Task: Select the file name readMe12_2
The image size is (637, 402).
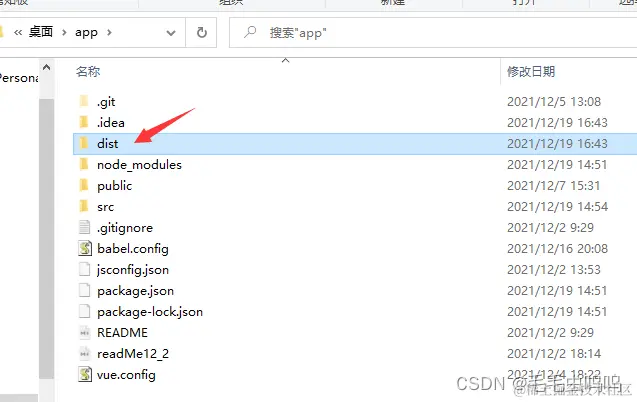Action: tap(133, 354)
